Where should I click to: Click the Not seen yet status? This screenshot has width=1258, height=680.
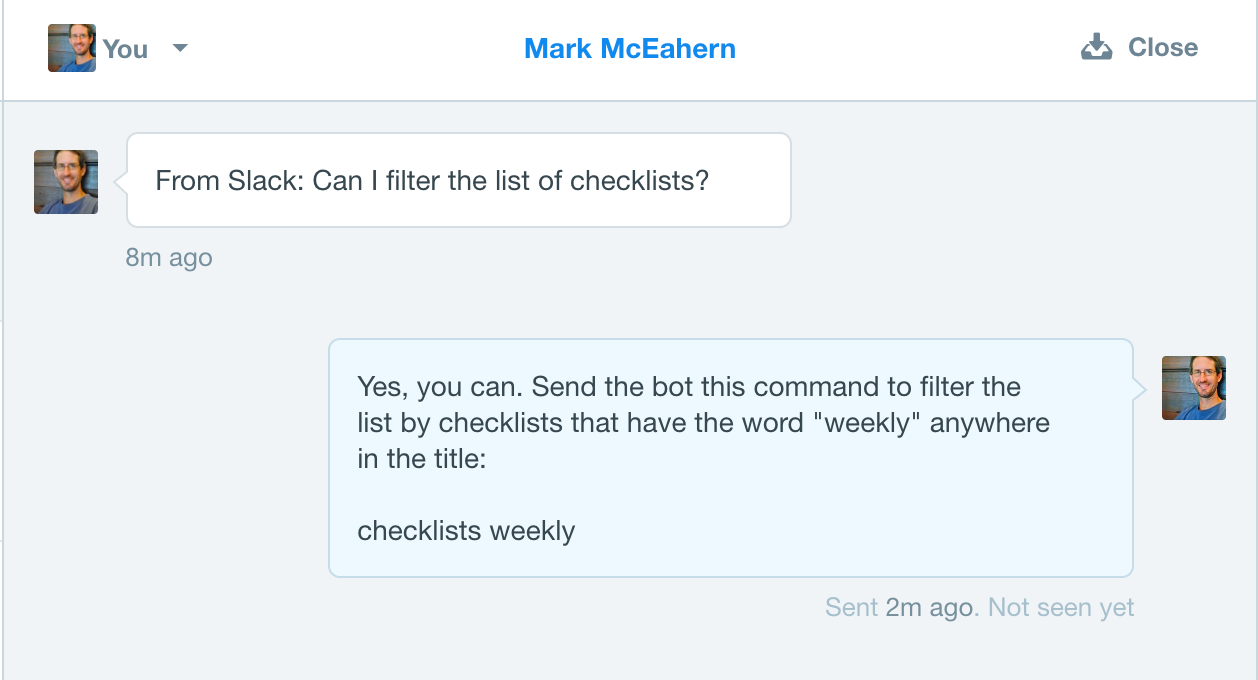[x=1061, y=607]
